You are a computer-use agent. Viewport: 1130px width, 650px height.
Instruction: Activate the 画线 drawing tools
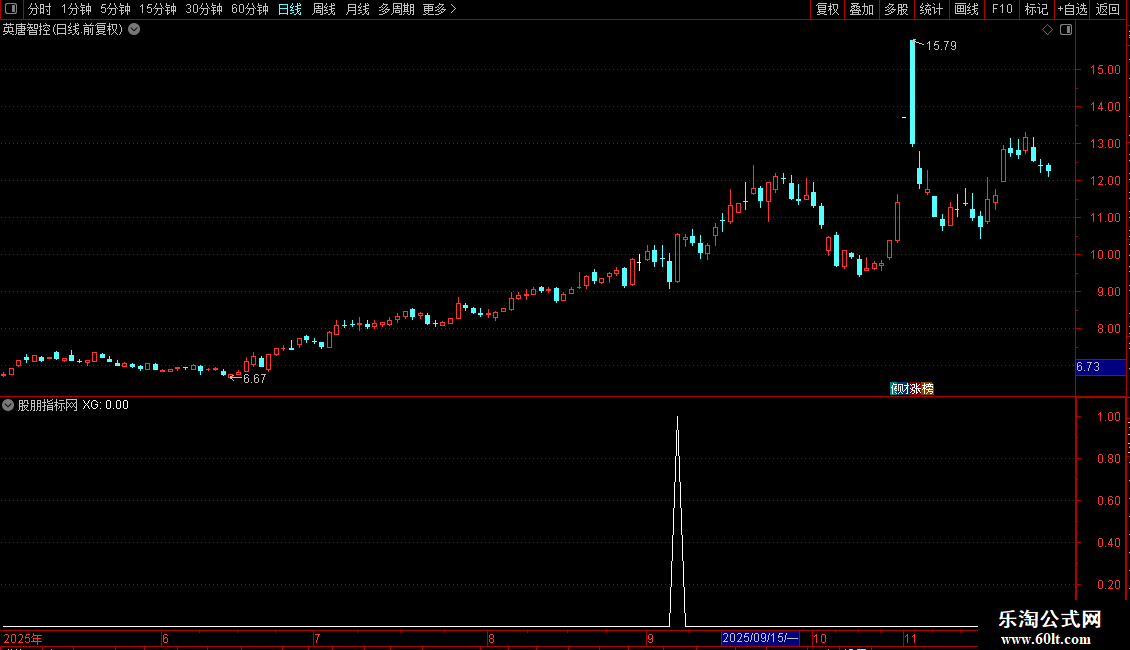click(x=966, y=9)
